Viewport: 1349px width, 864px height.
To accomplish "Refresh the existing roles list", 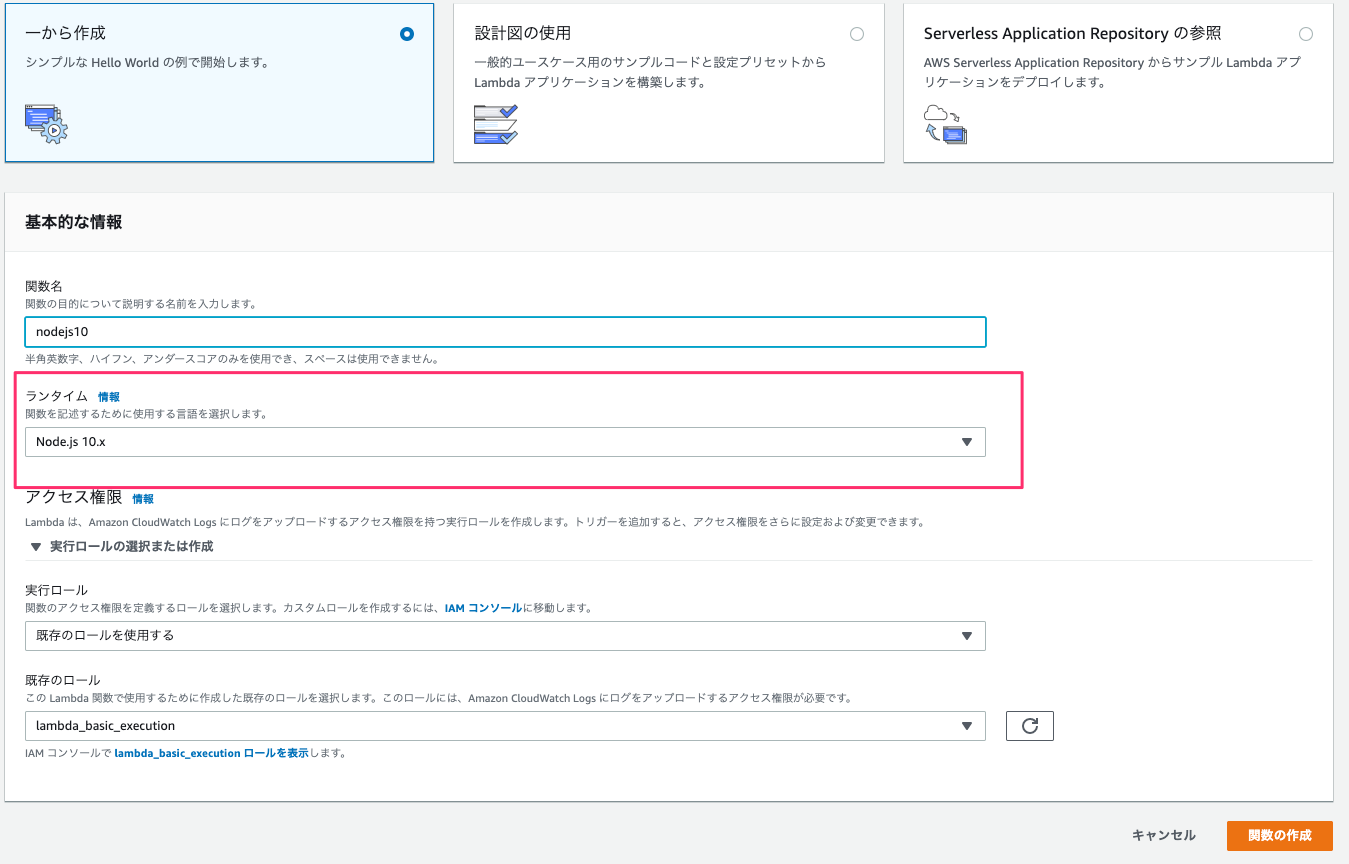I will 1029,725.
